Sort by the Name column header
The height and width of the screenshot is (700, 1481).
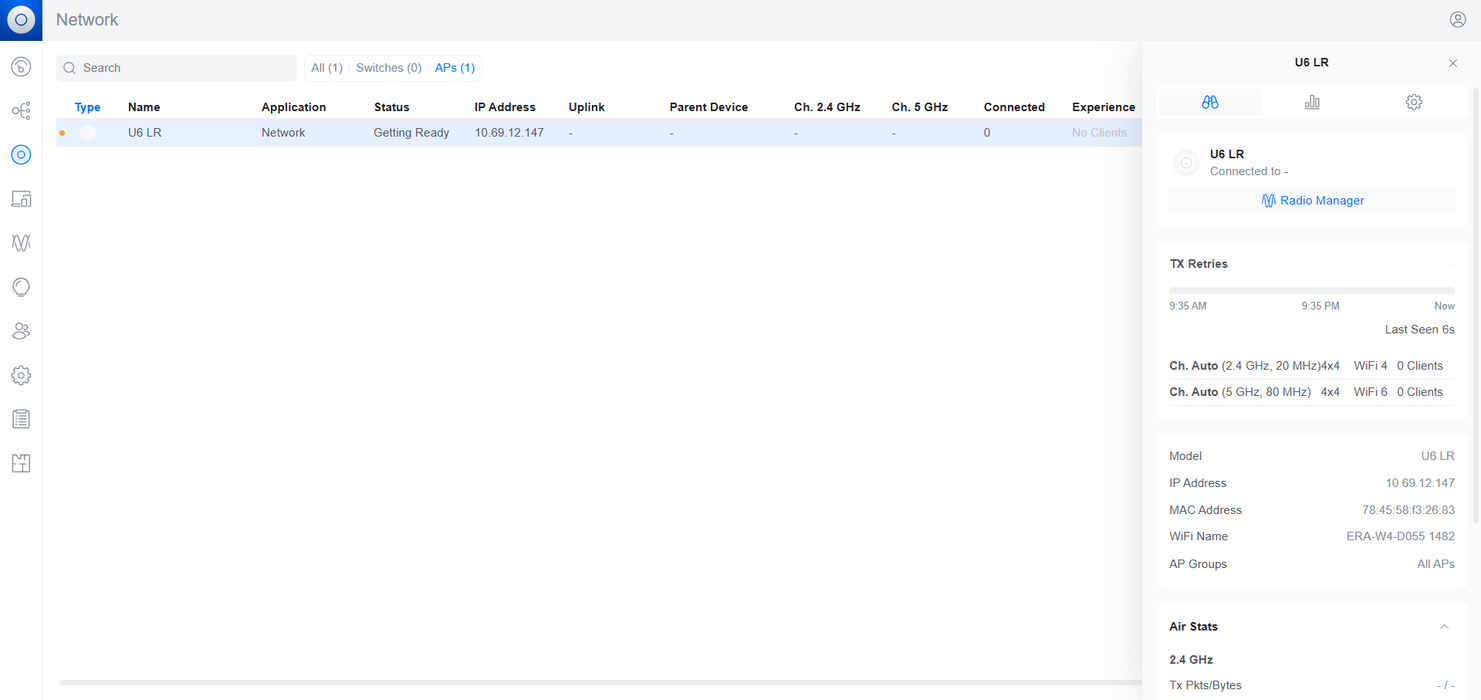click(144, 107)
